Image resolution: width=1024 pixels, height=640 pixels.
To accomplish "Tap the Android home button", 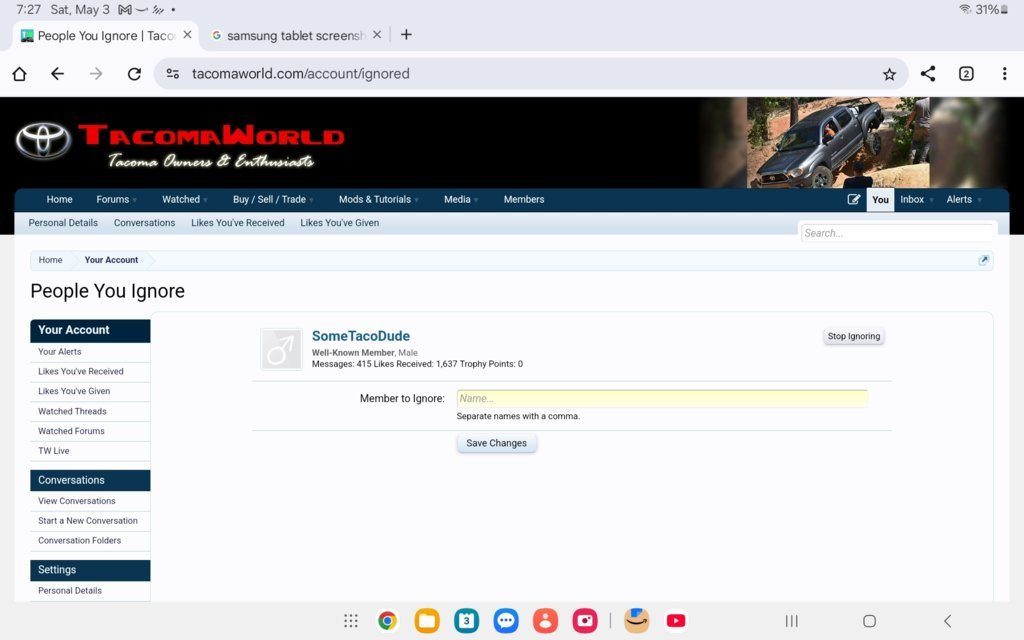I will click(869, 621).
